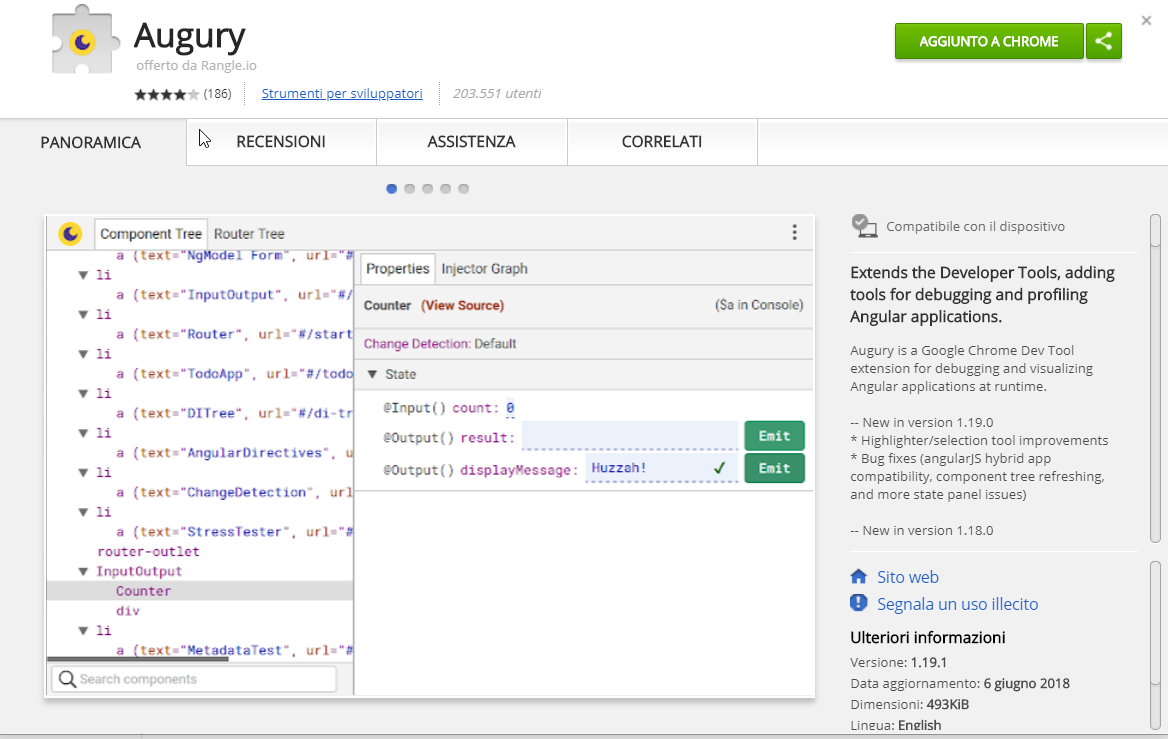
Task: Click the $a in Console text
Action: tap(759, 305)
